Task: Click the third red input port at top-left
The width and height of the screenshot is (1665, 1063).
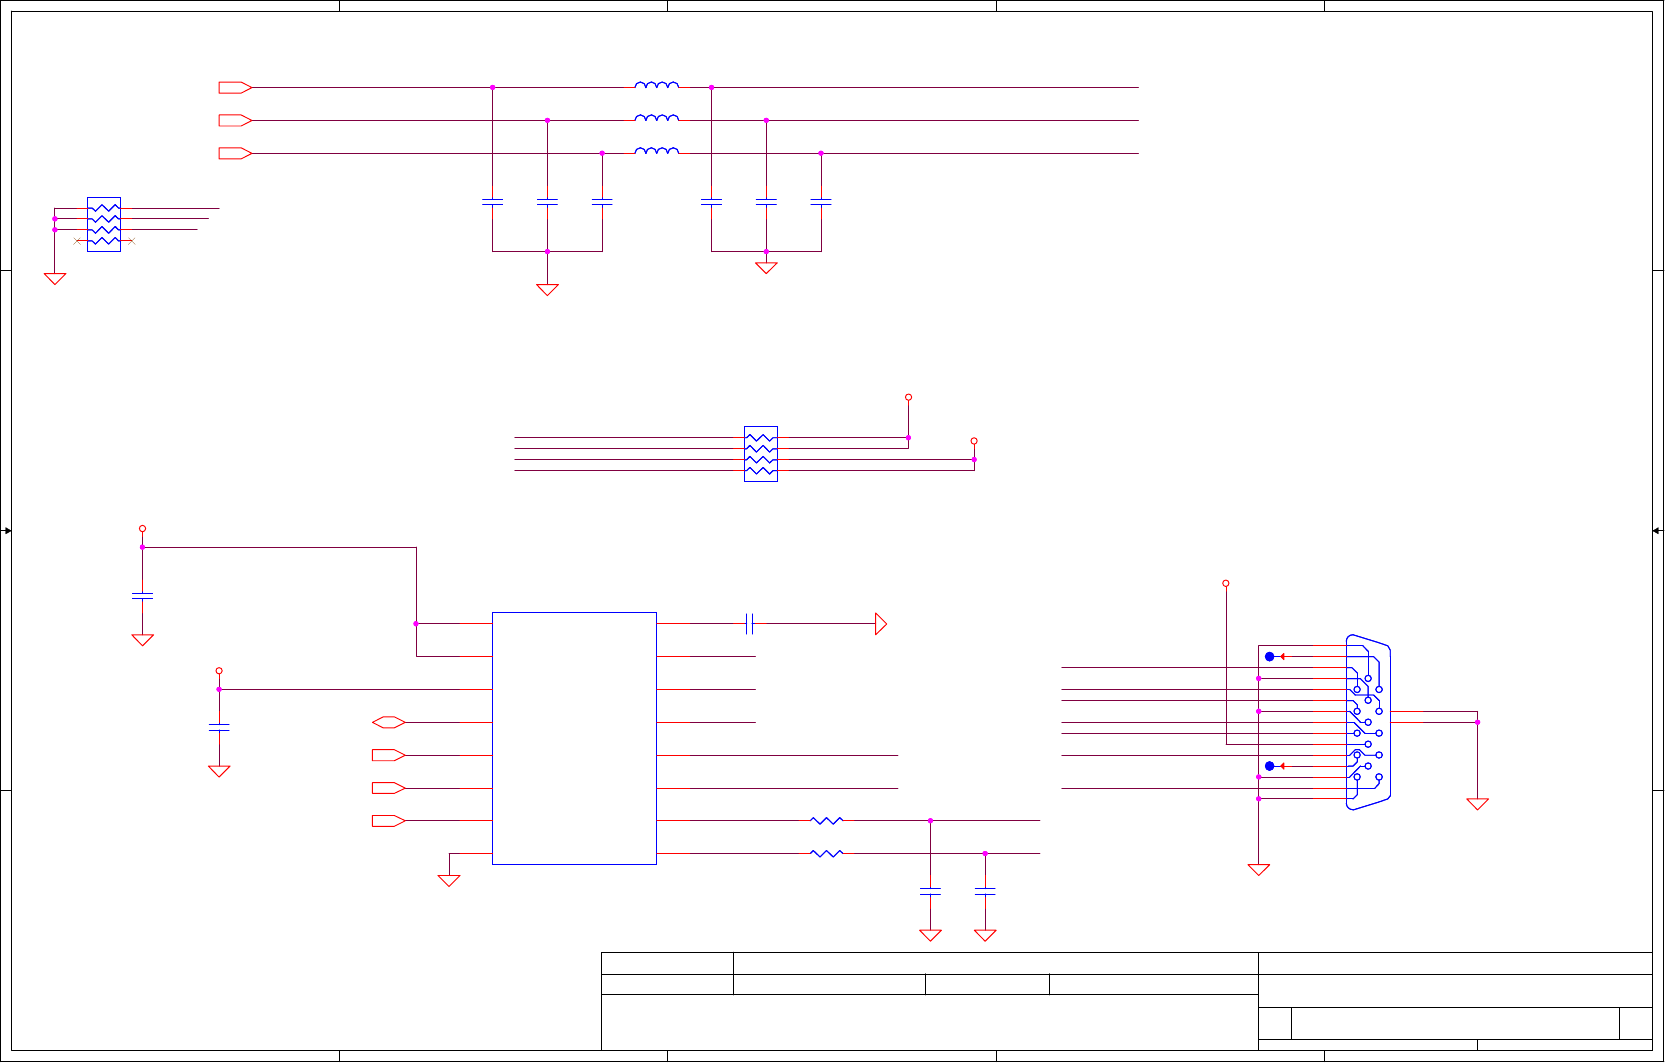Action: [235, 154]
